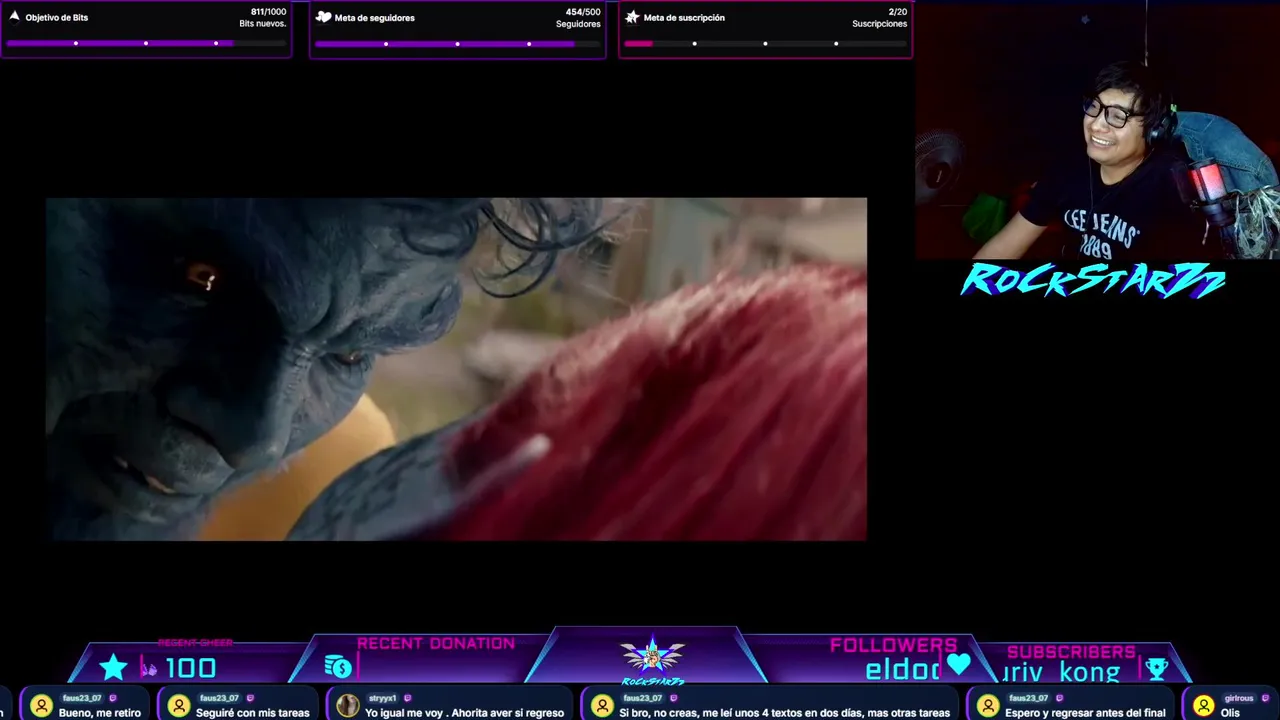Click the "100" recent cheer amount
This screenshot has width=1280, height=720.
pos(190,668)
